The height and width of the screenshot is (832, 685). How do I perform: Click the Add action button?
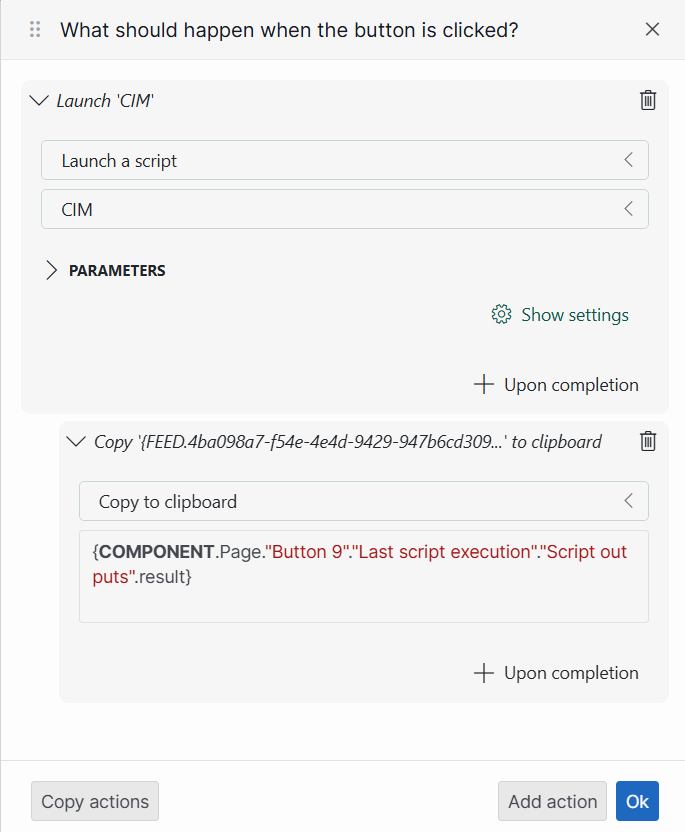click(x=552, y=801)
